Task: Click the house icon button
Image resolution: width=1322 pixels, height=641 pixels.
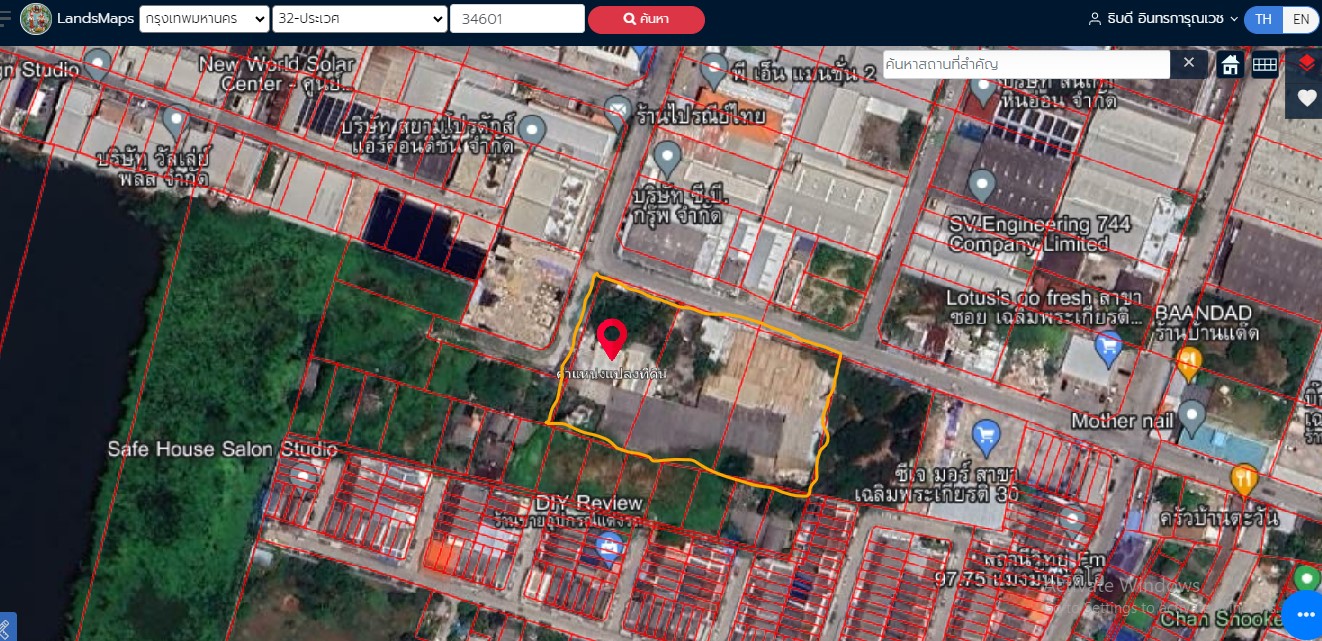Action: [1231, 64]
